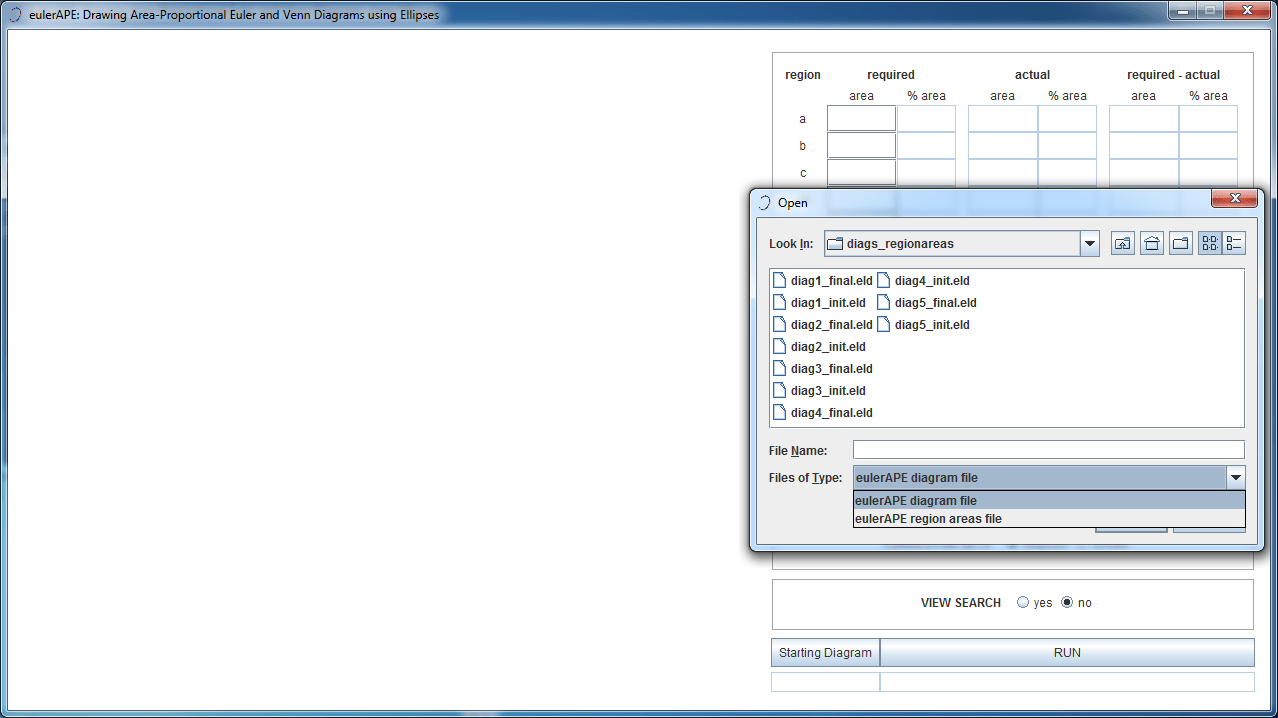Image resolution: width=1278 pixels, height=718 pixels.
Task: Expand the Look In folder dropdown
Action: (1089, 243)
